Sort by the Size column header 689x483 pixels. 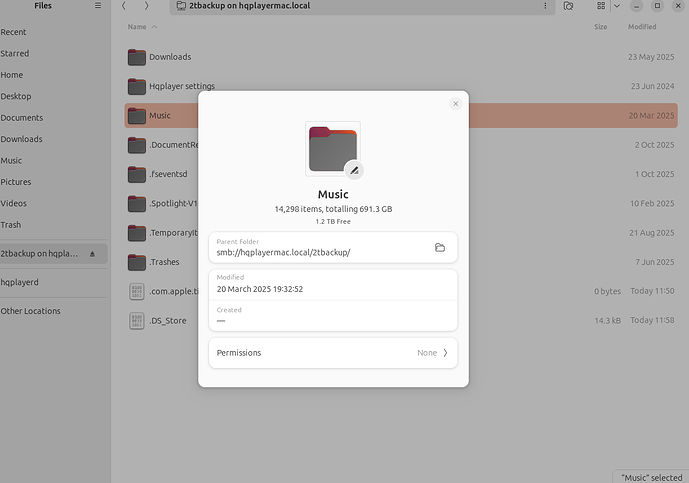coord(601,27)
